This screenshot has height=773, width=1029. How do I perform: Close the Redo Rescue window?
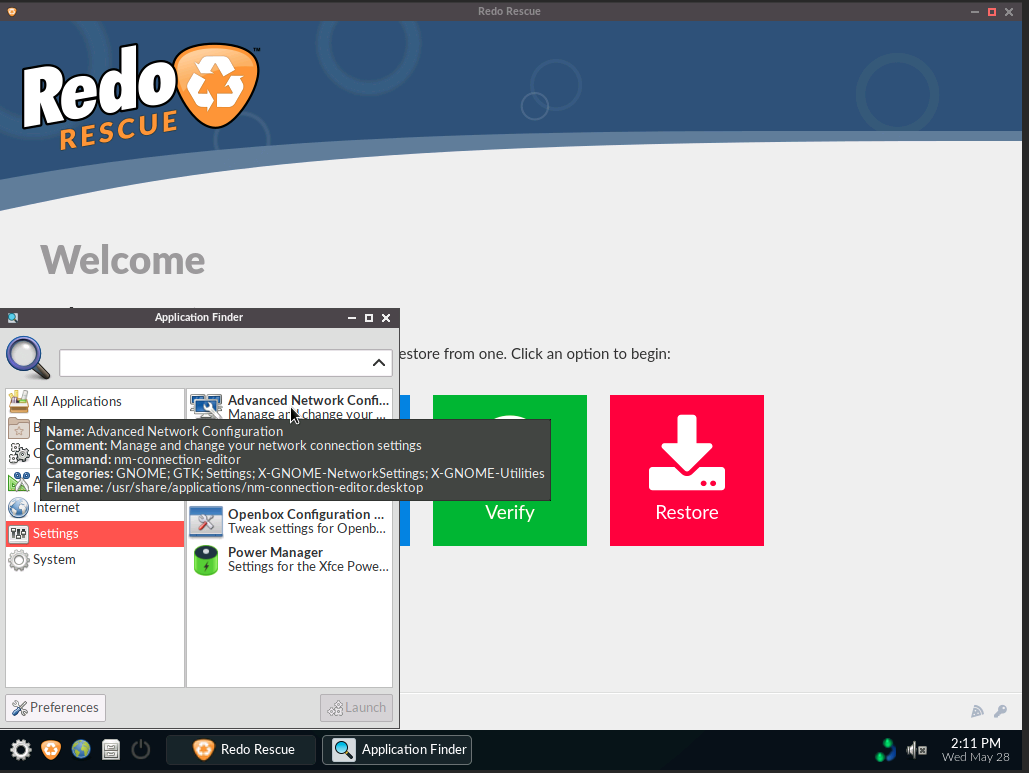coord(1009,12)
